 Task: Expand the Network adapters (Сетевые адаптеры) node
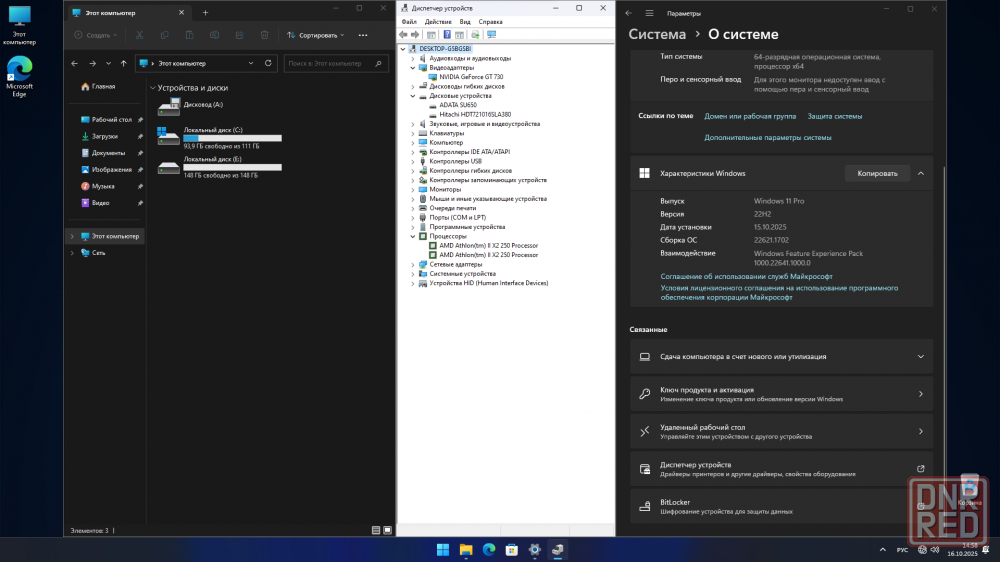[412, 264]
